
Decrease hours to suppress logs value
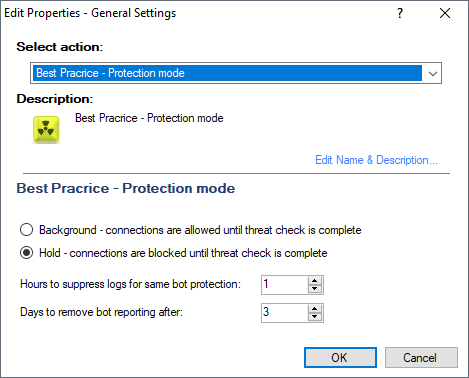click(315, 289)
